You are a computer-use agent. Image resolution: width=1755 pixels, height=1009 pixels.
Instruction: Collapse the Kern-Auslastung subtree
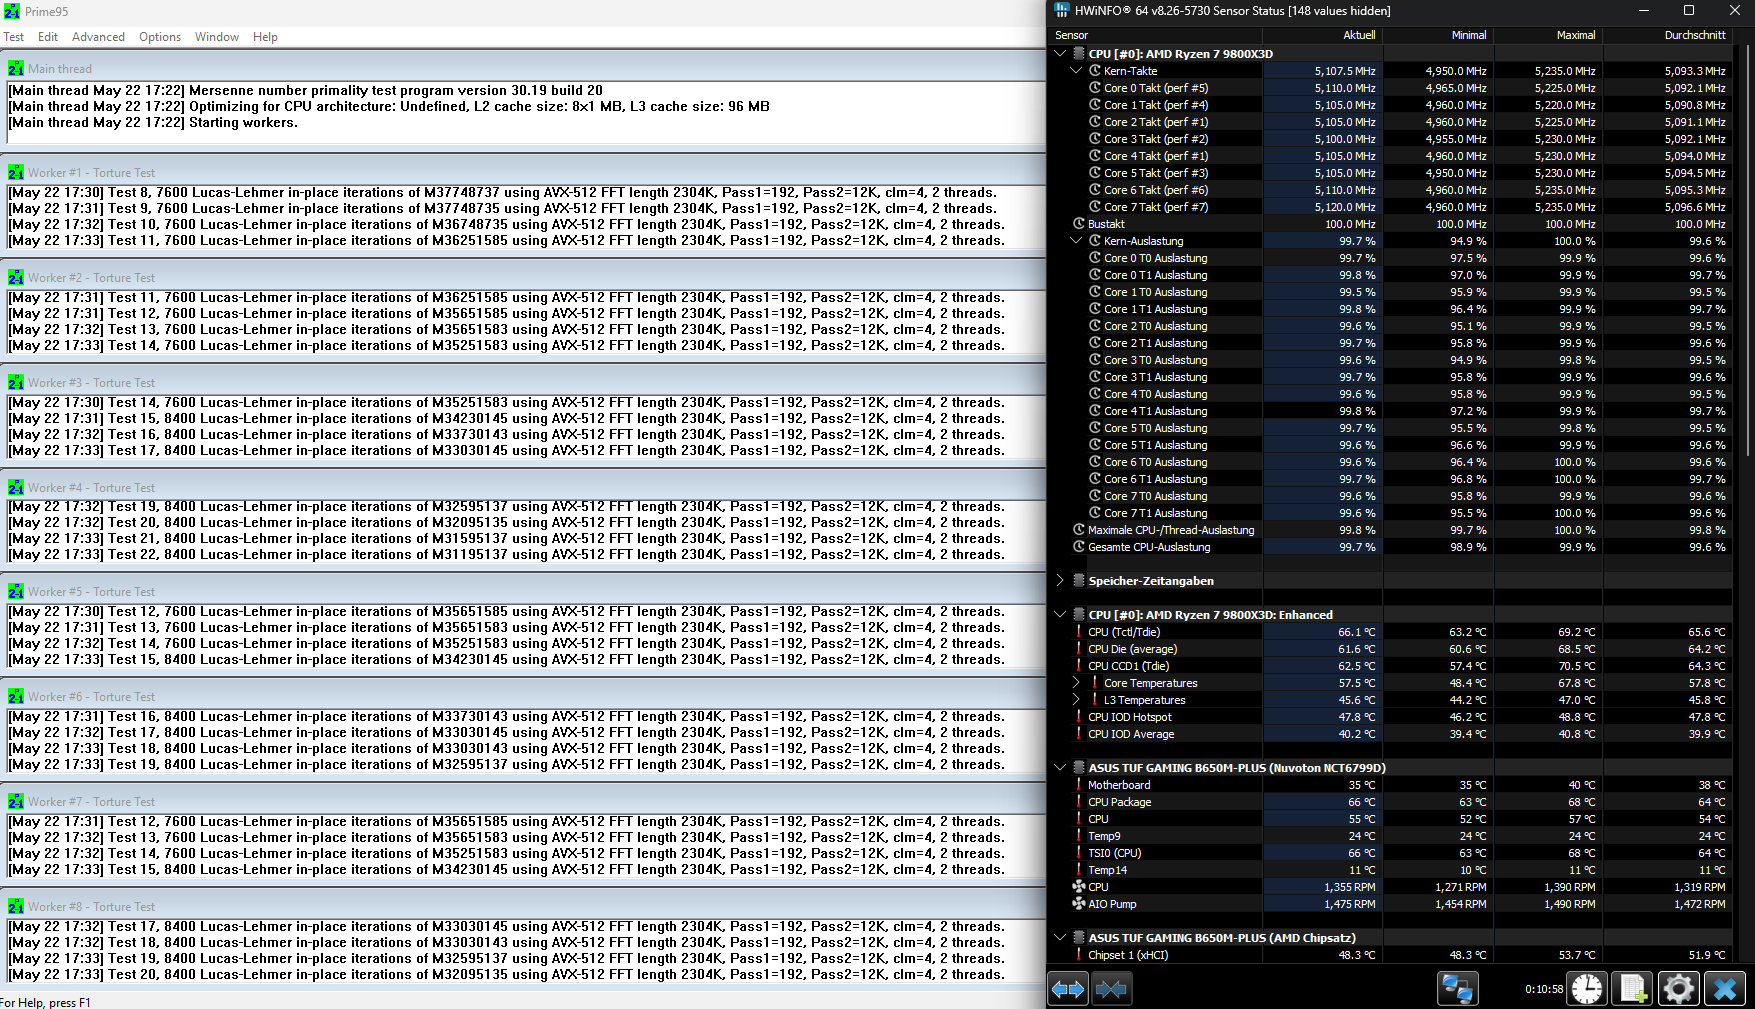tap(1076, 241)
